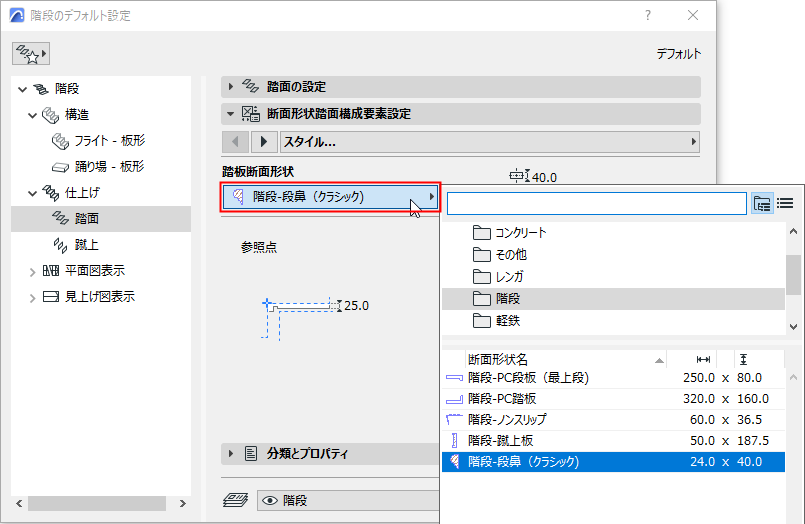Image resolution: width=805 pixels, height=524 pixels.
Task: Collapse the 仕上げ tree node
Action: click(x=32, y=193)
